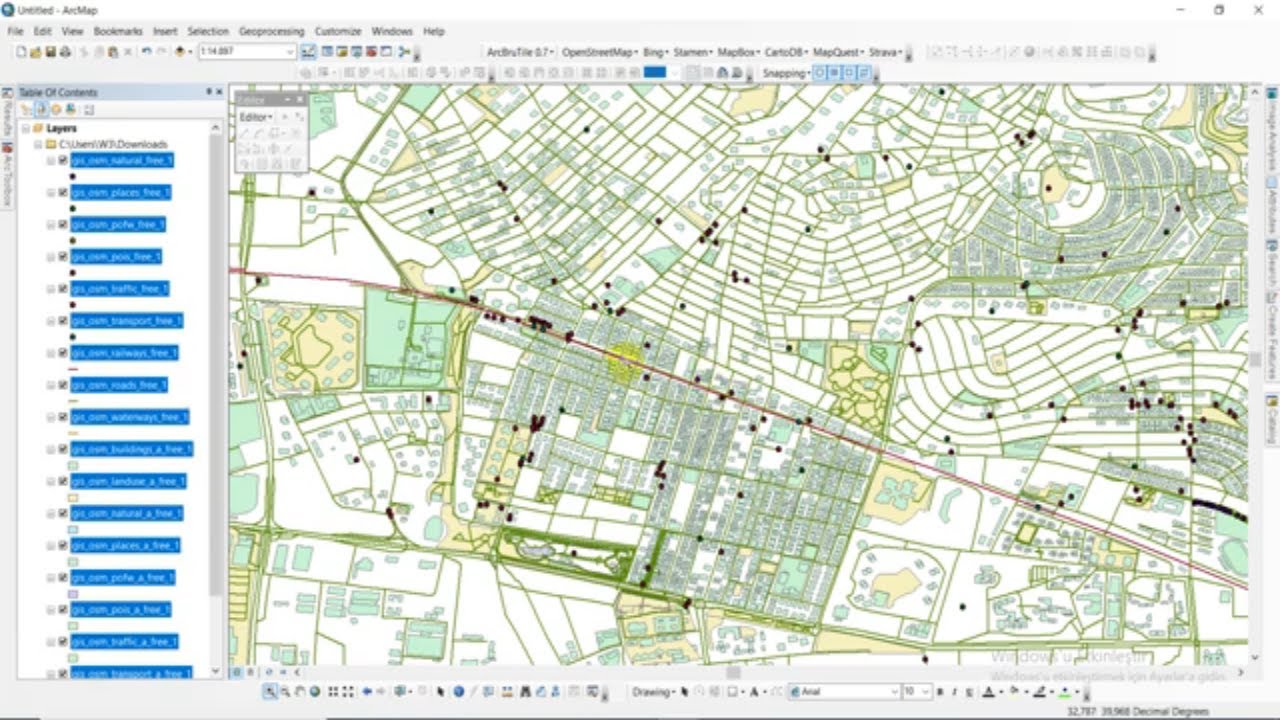This screenshot has width=1280, height=720.
Task: Open the Bookmarks menu
Action: point(118,31)
